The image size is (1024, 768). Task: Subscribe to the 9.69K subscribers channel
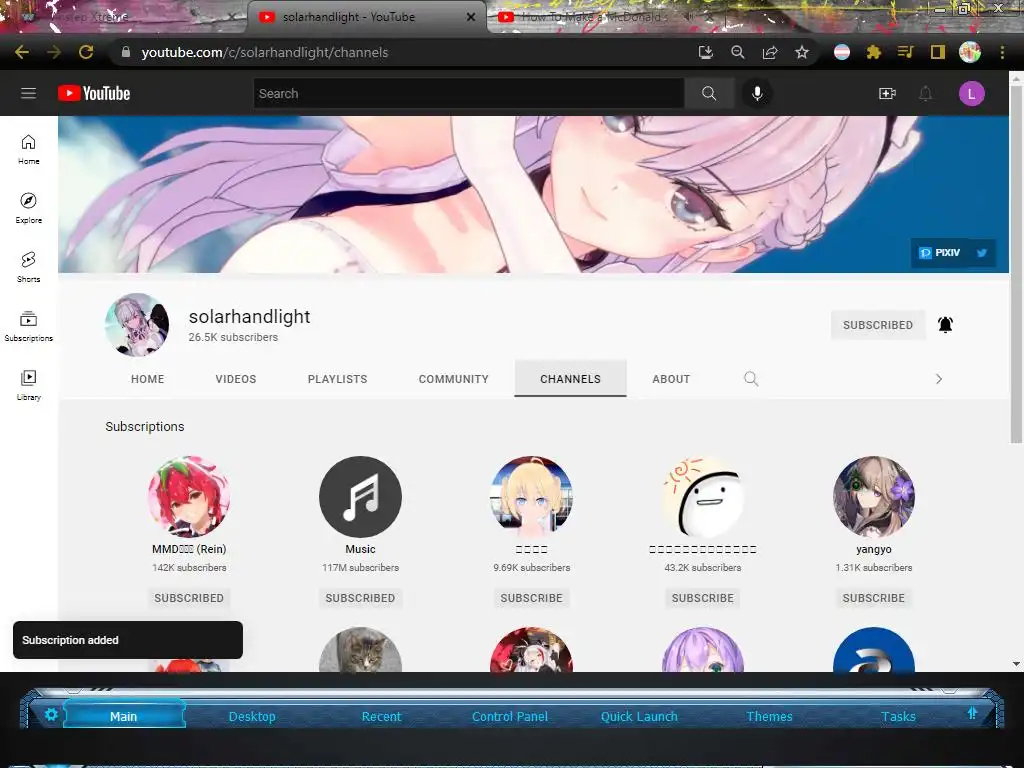pos(532,598)
